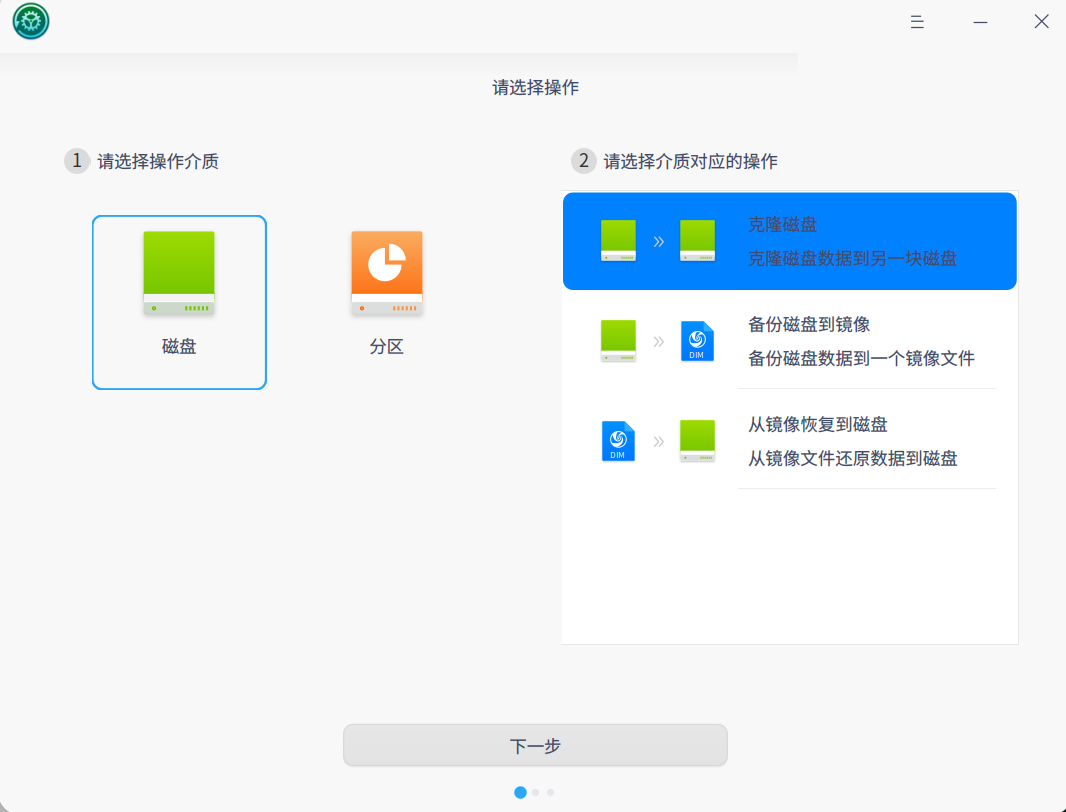Click the Deepin Clone app logo icon
1066x812 pixels.
[31, 21]
